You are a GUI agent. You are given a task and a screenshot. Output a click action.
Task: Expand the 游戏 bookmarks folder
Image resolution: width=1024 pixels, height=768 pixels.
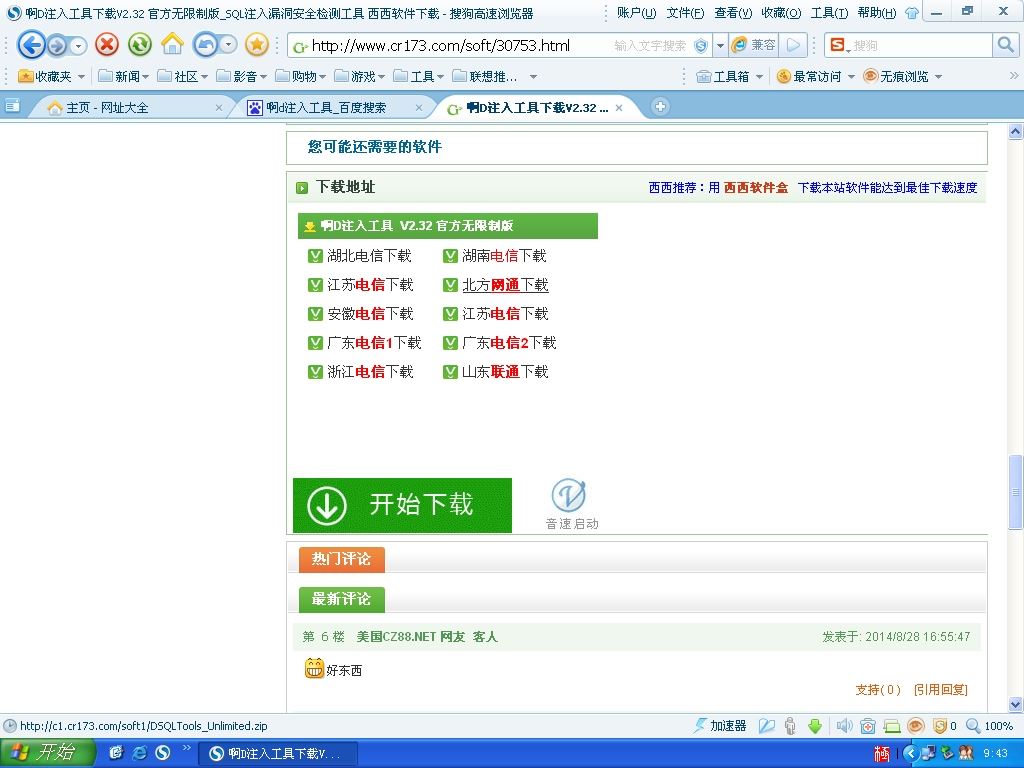coord(359,76)
